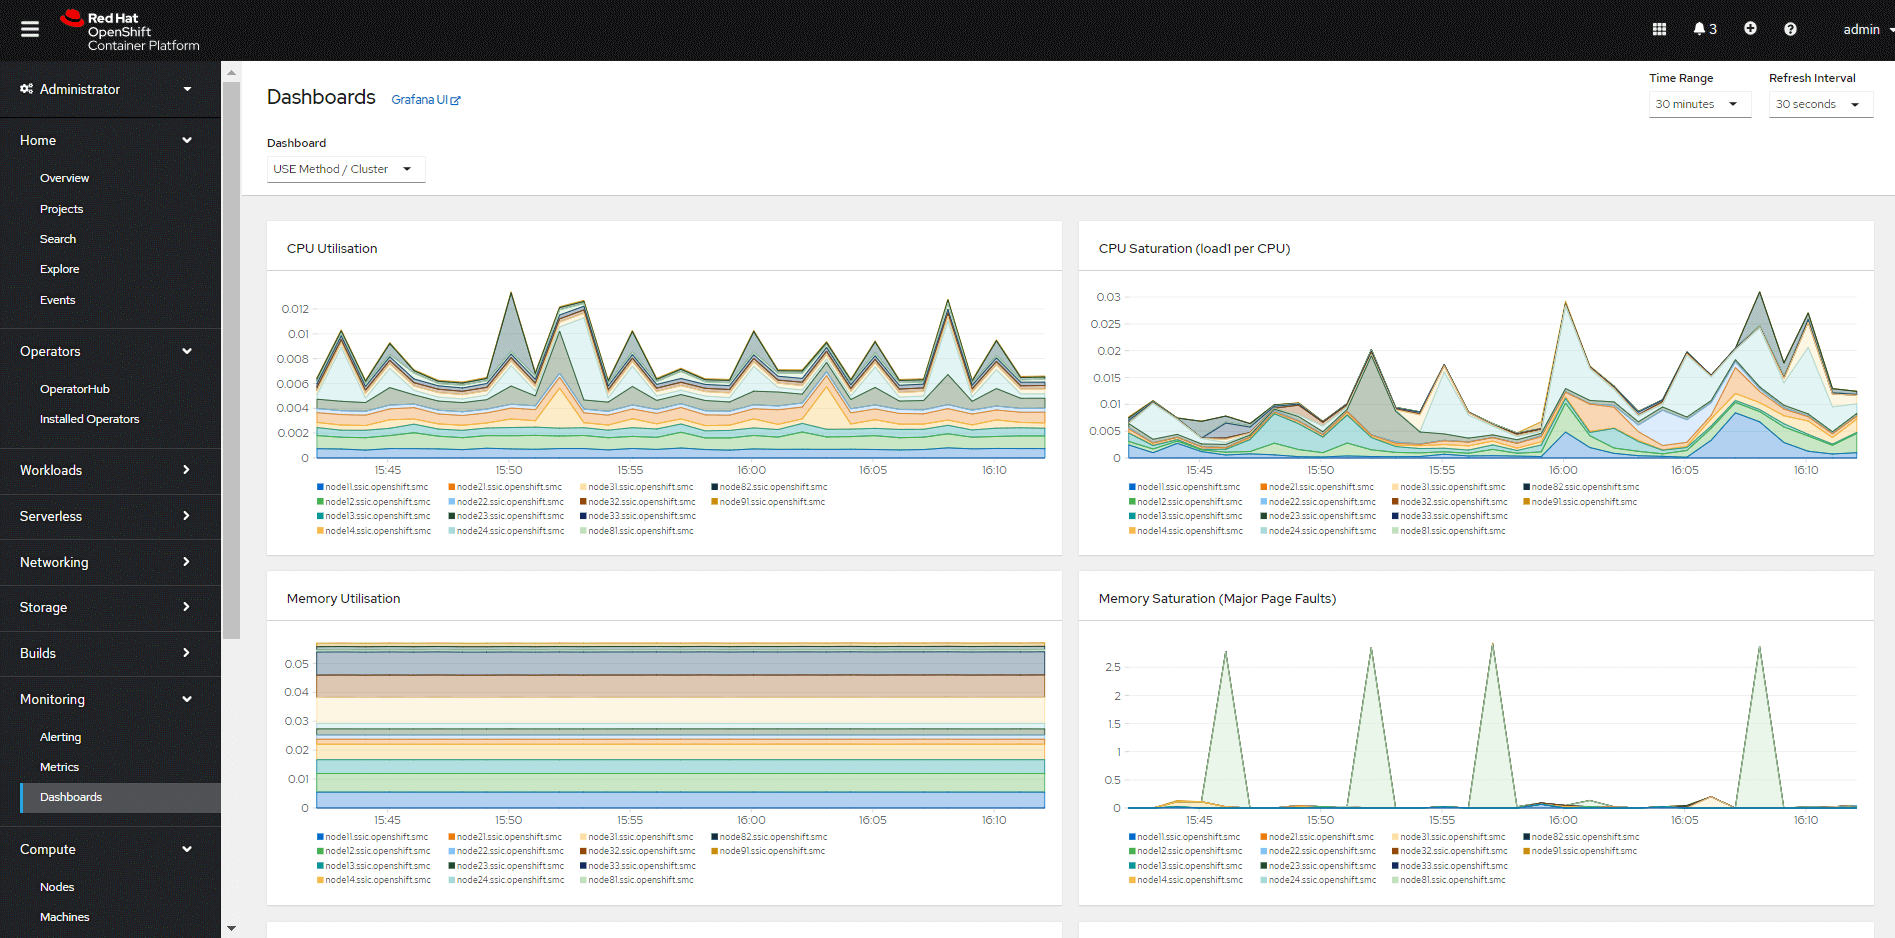Toggle node91 series in CPU Saturation legend

1580,502
